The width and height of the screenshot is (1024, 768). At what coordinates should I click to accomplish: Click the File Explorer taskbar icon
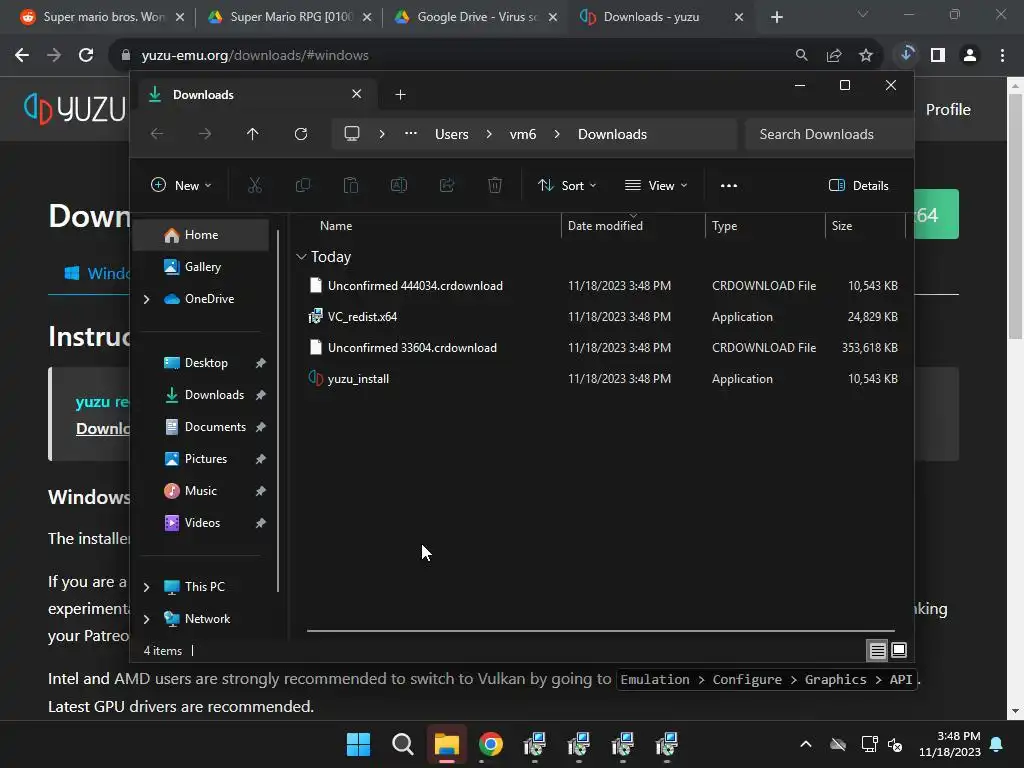(447, 744)
